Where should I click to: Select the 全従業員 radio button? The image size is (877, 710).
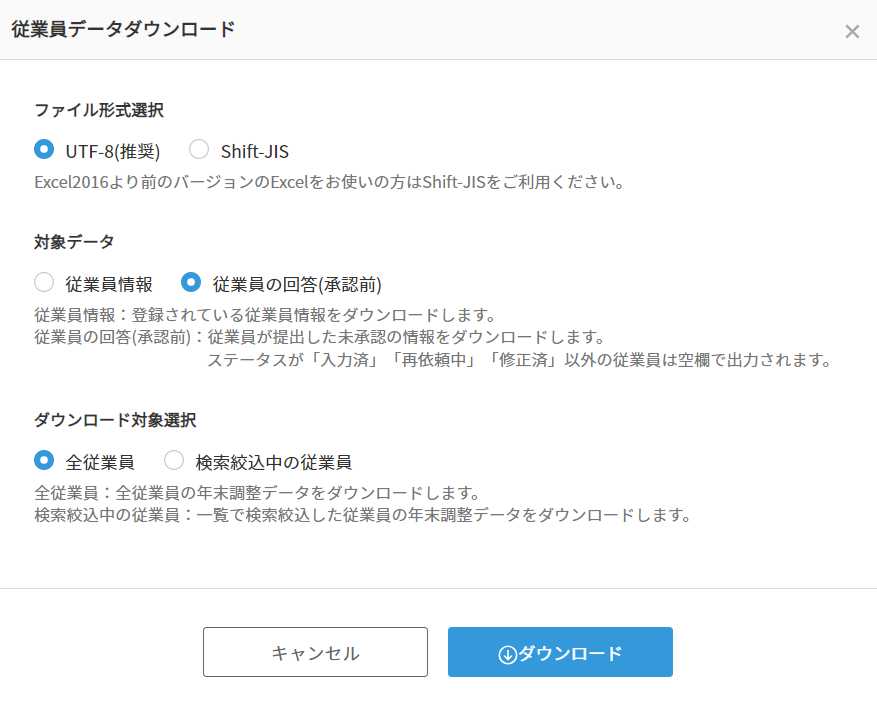click(44, 460)
